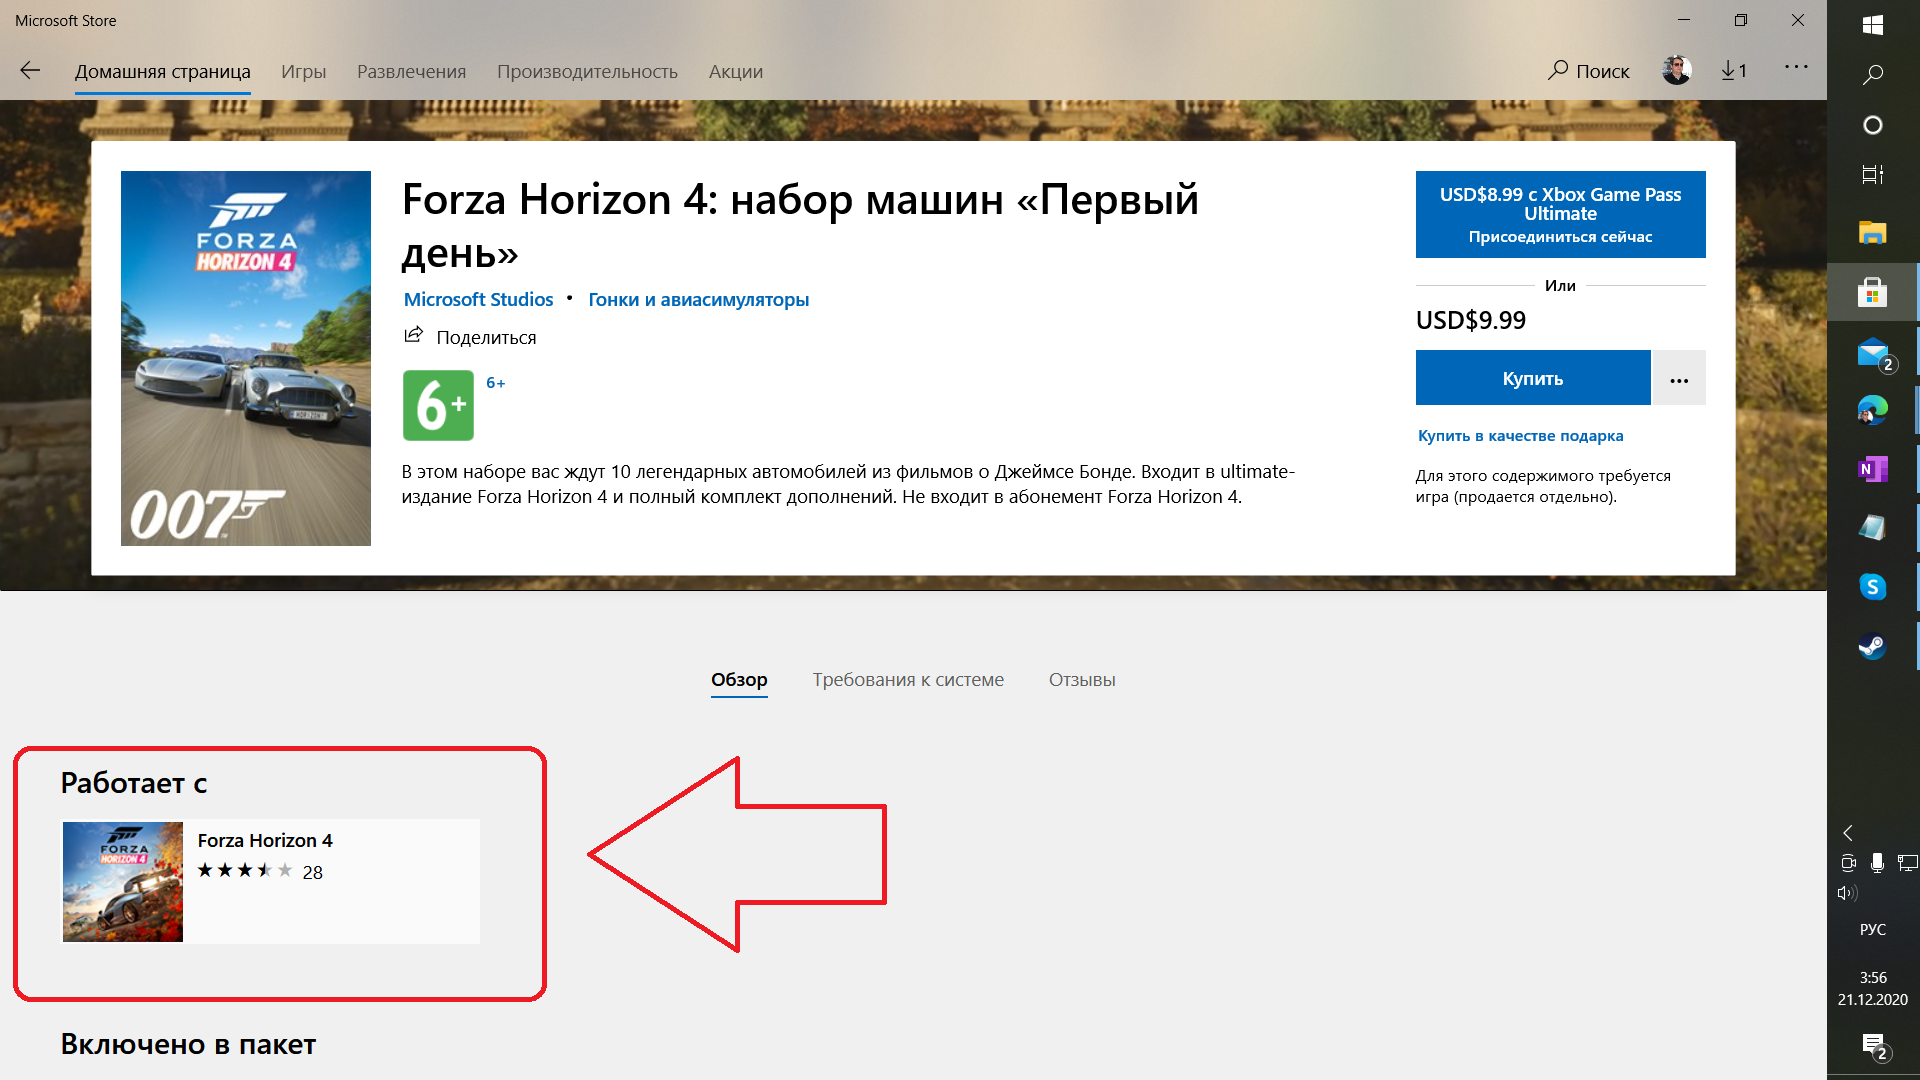Open Windows Start button
This screenshot has height=1080, width=1920.
(1873, 25)
